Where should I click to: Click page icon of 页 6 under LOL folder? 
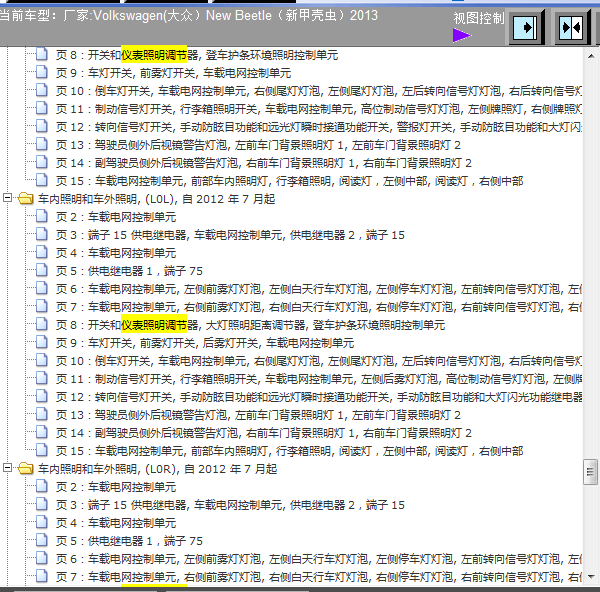42,288
